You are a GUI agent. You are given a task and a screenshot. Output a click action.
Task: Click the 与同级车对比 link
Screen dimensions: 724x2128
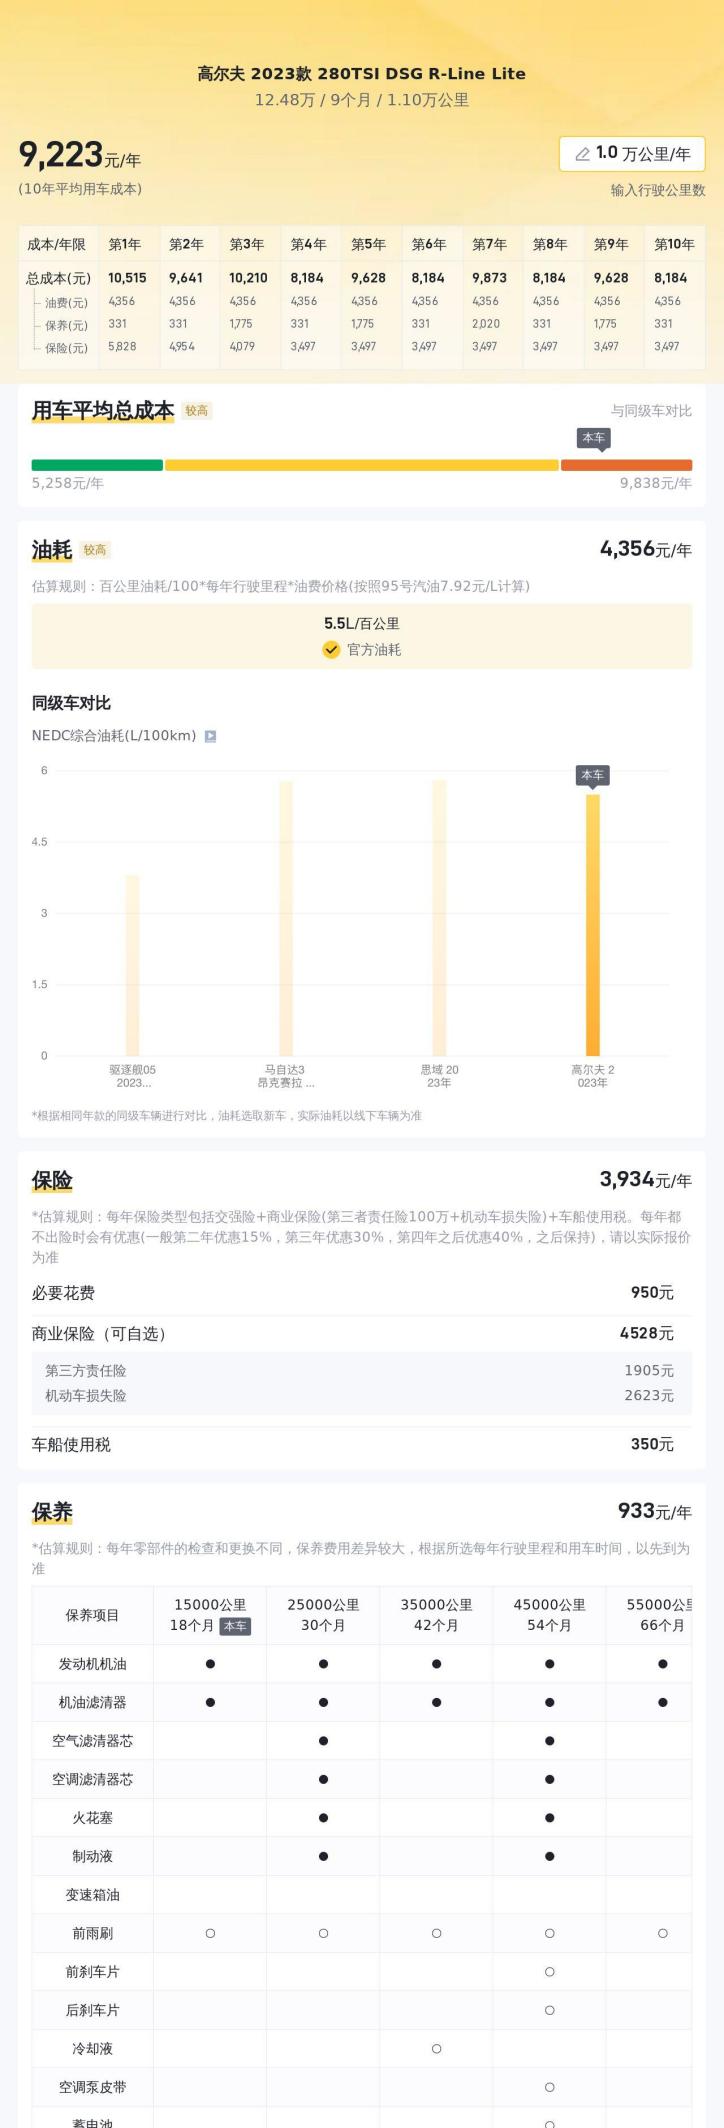[x=651, y=411]
